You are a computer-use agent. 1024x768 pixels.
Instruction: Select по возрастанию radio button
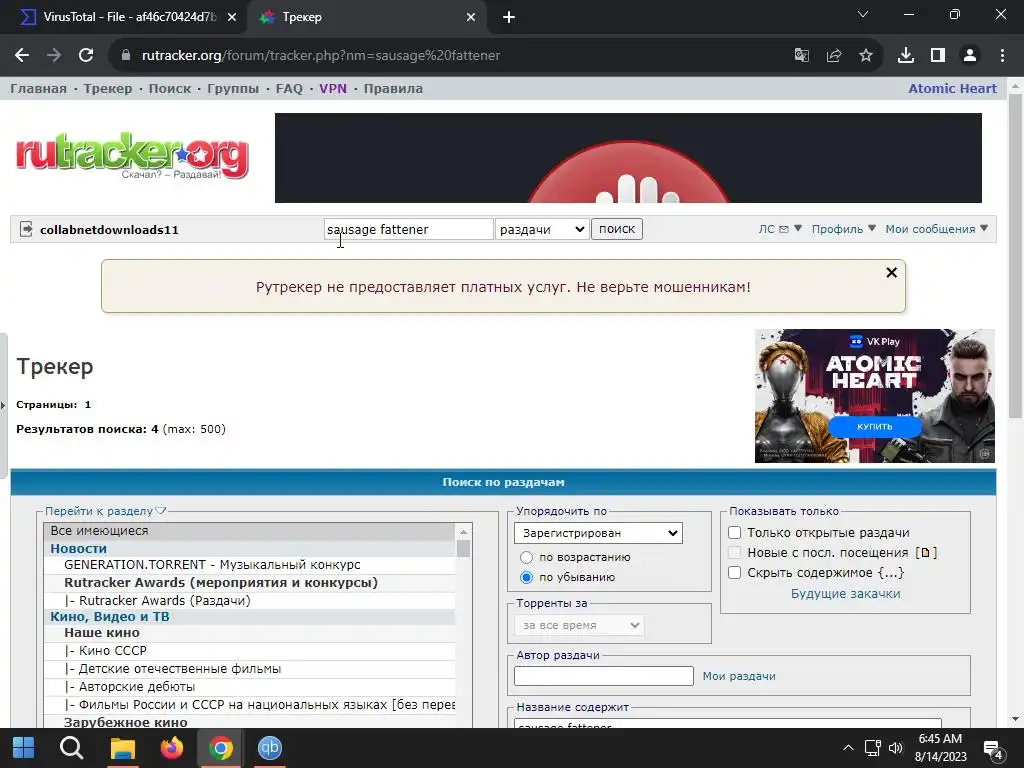pos(526,558)
